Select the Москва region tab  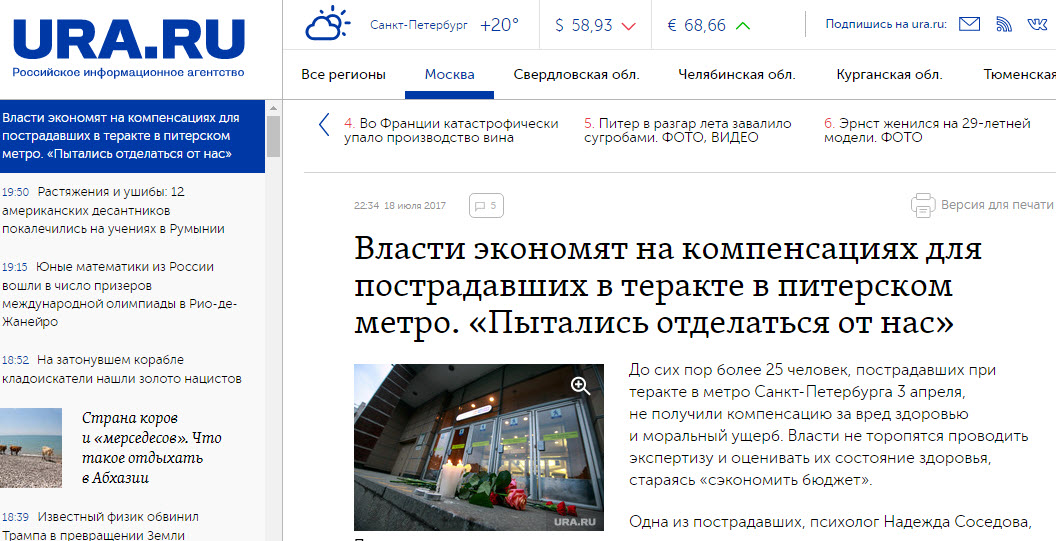point(449,75)
